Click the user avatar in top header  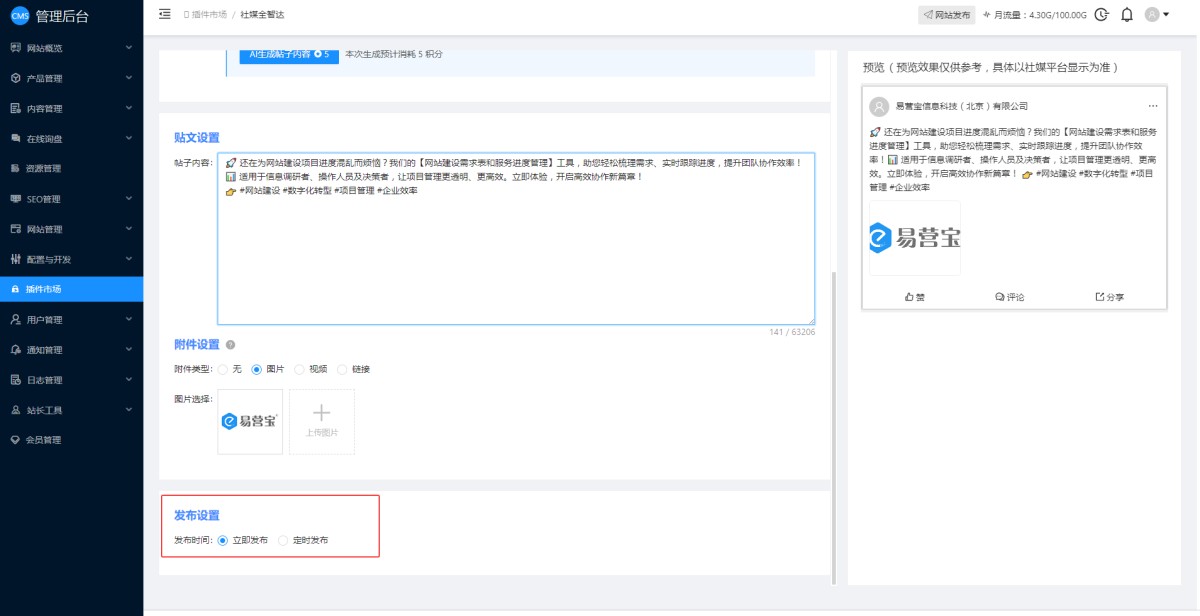[1152, 15]
